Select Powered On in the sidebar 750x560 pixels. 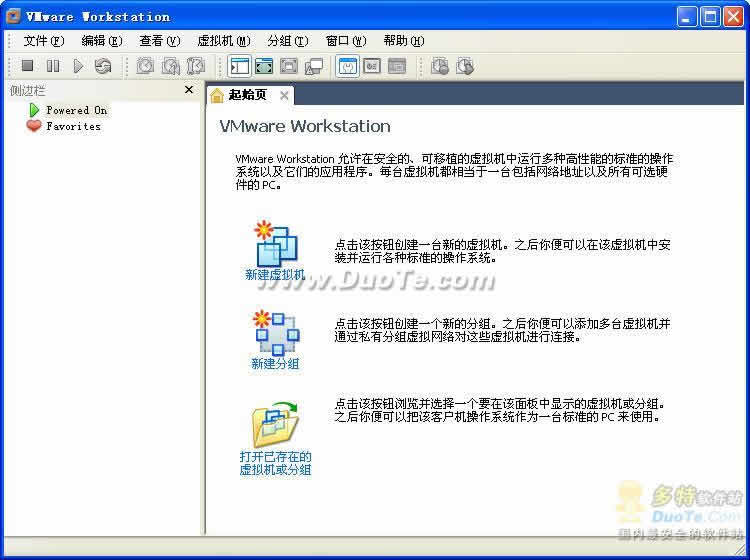75,110
